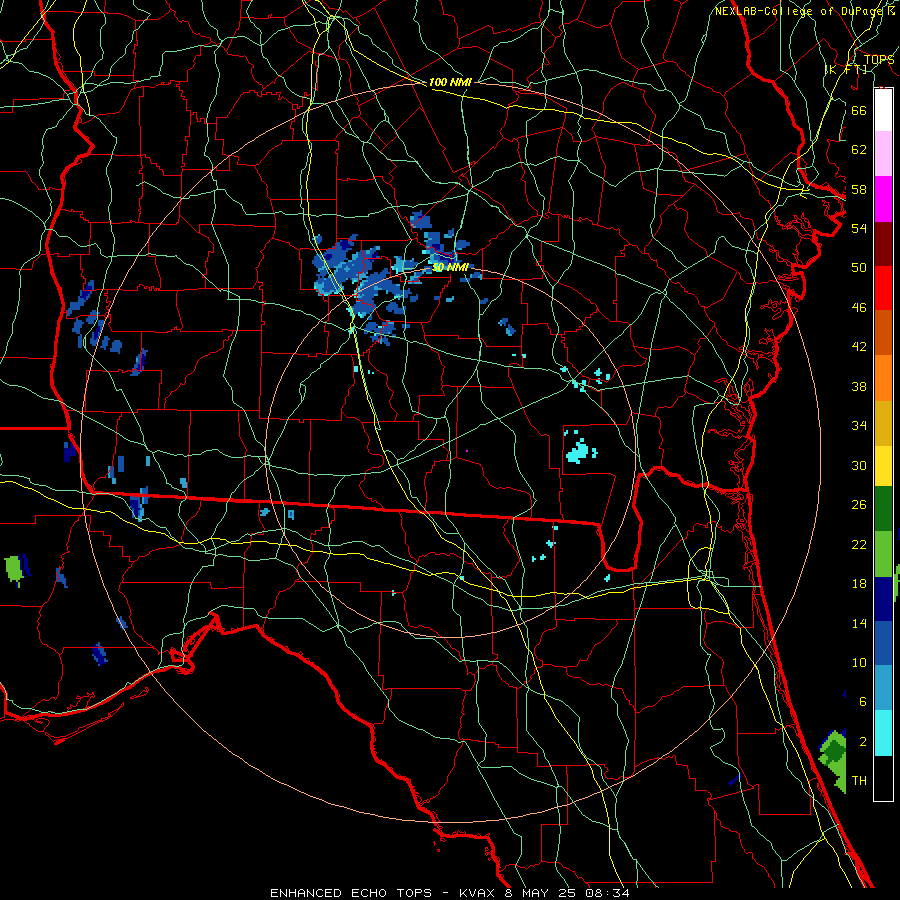Click the large cyan echo cluster east of center
Screen dimensions: 900x900
click(580, 451)
